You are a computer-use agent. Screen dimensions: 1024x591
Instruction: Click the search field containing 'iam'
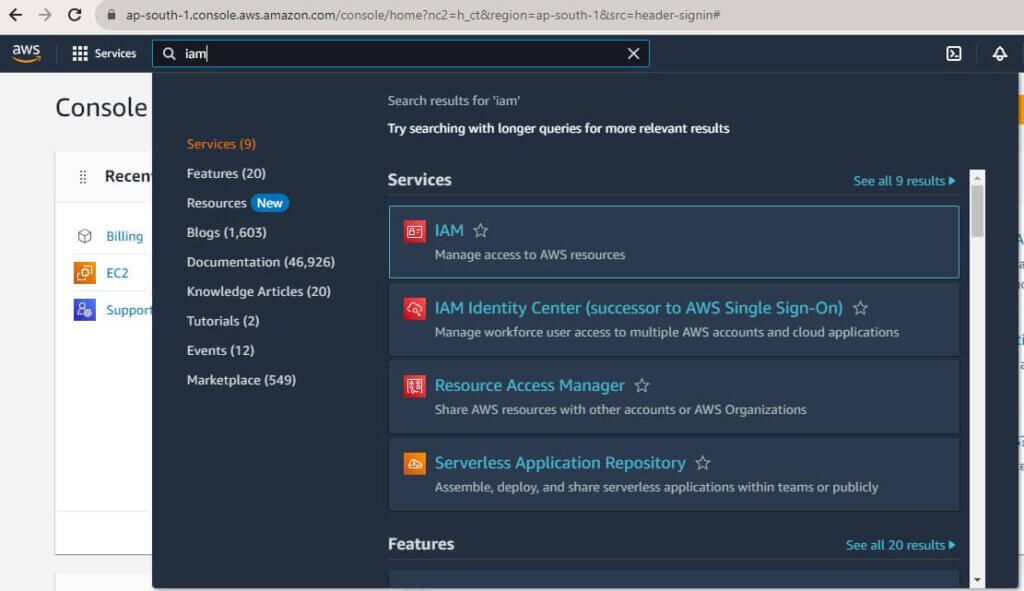(401, 54)
